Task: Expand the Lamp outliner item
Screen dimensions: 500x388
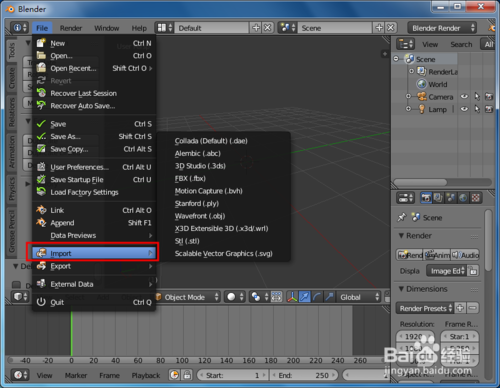Action: pos(408,109)
